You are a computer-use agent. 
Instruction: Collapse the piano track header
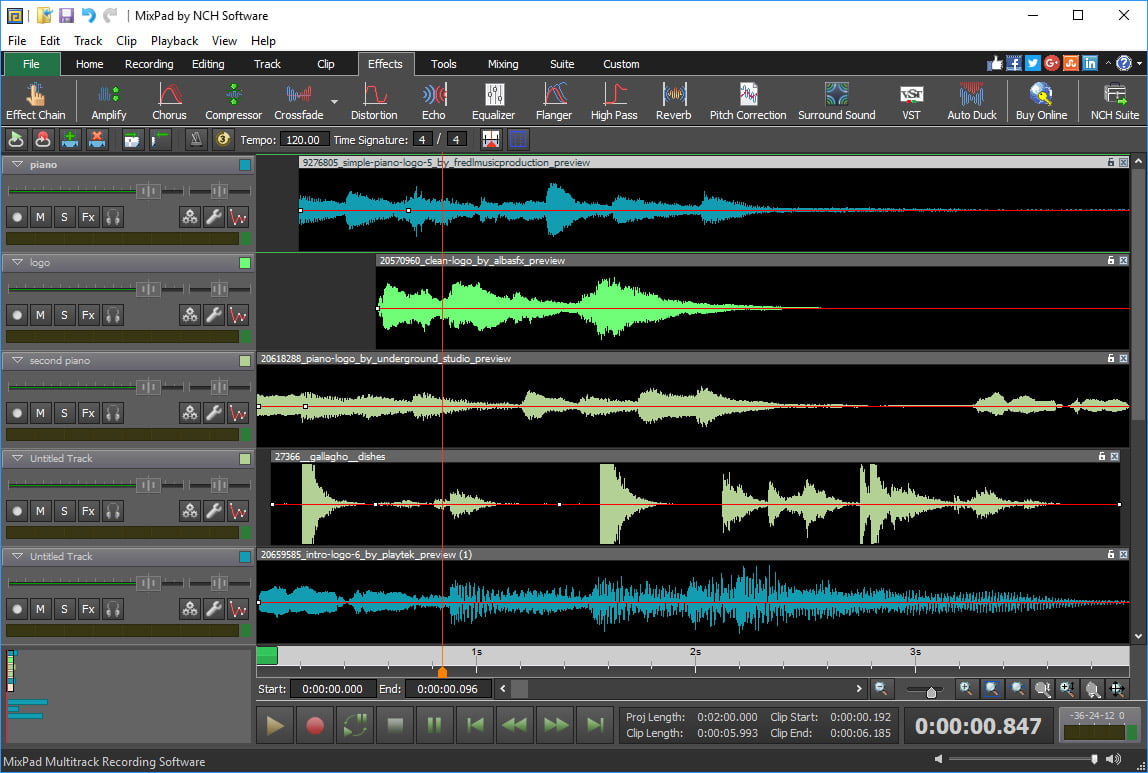pyautogui.click(x=16, y=164)
